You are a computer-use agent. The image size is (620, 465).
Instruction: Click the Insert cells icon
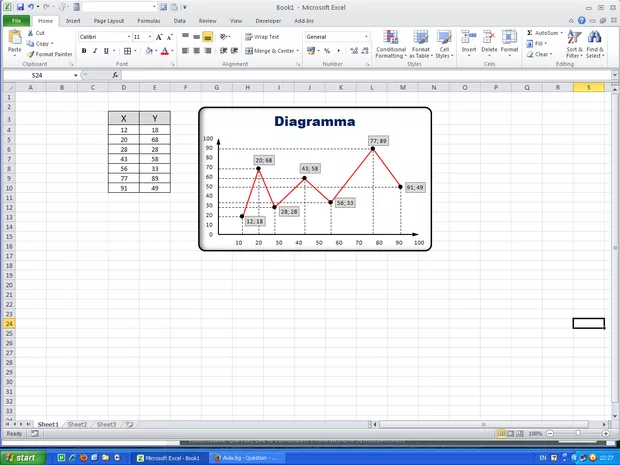point(469,38)
